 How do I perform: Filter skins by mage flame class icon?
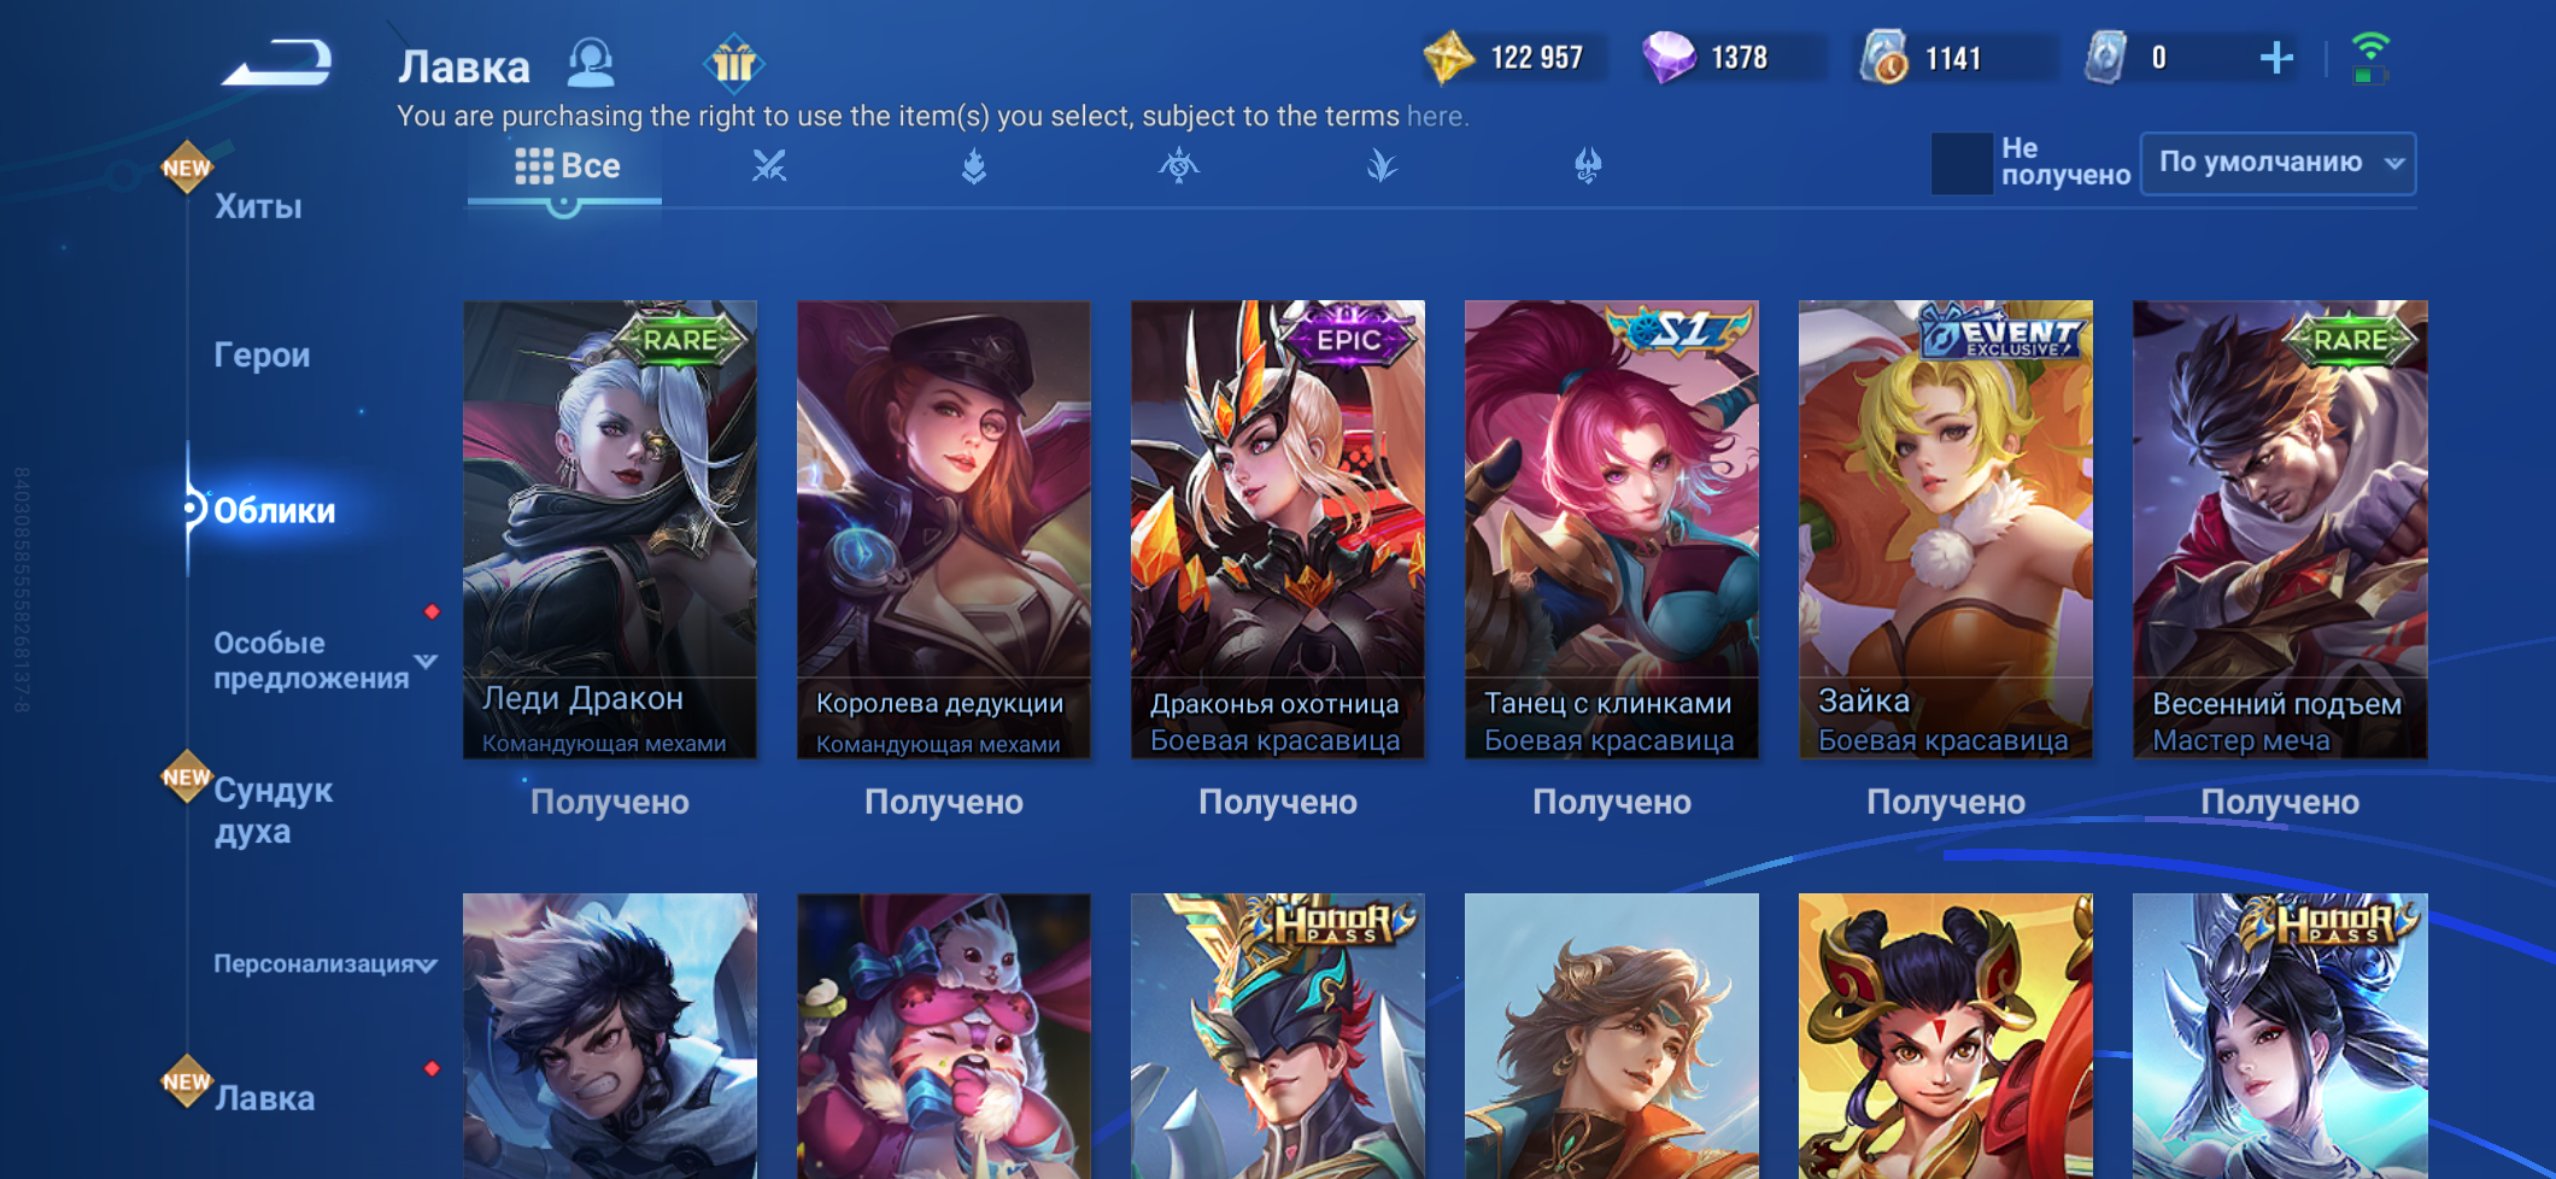click(974, 165)
